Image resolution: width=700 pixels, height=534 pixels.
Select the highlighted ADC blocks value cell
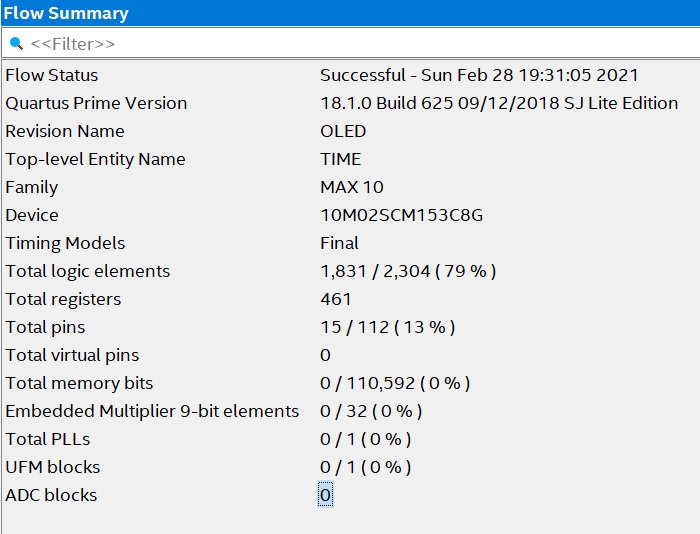pyautogui.click(x=325, y=495)
